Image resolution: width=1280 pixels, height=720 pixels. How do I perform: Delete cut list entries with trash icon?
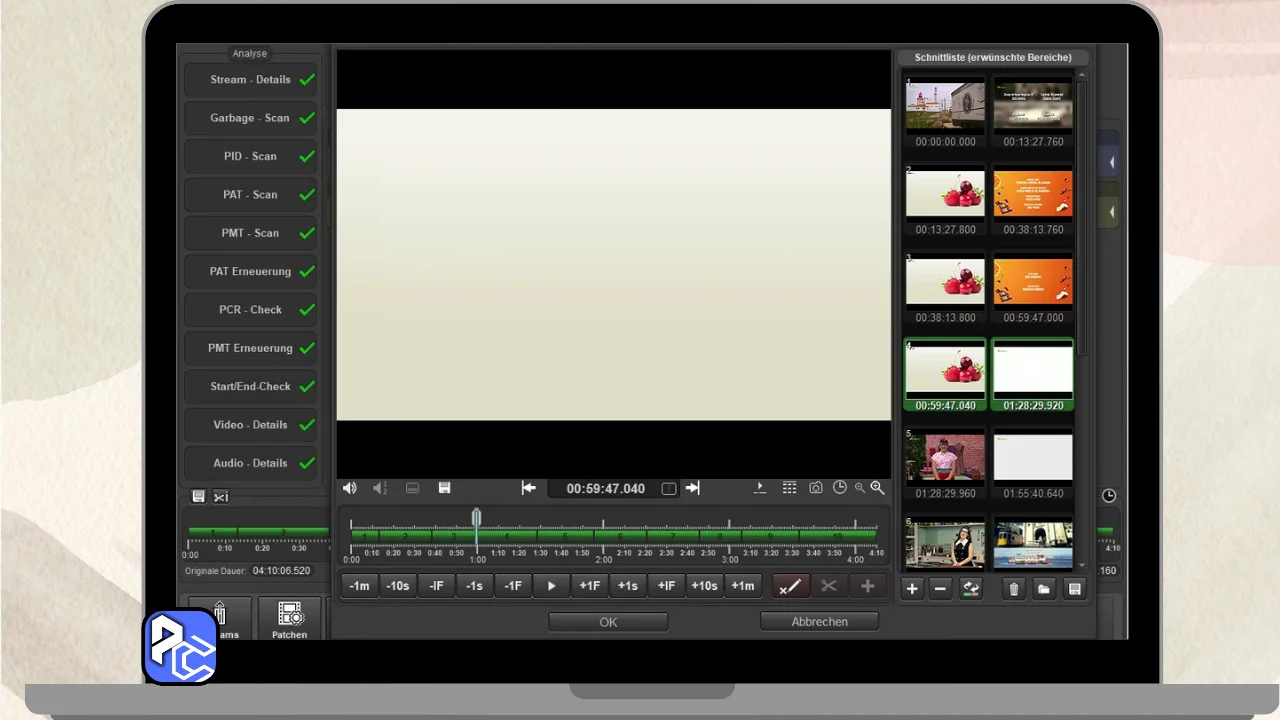tap(1014, 589)
